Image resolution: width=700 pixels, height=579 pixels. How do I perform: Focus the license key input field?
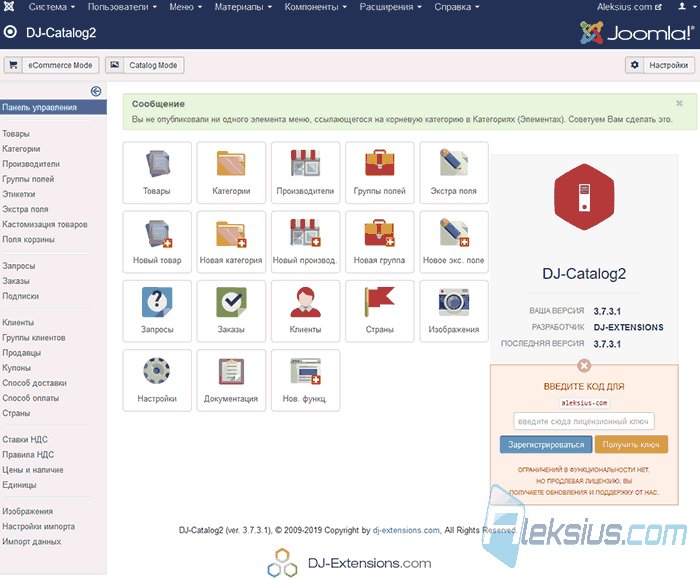584,421
